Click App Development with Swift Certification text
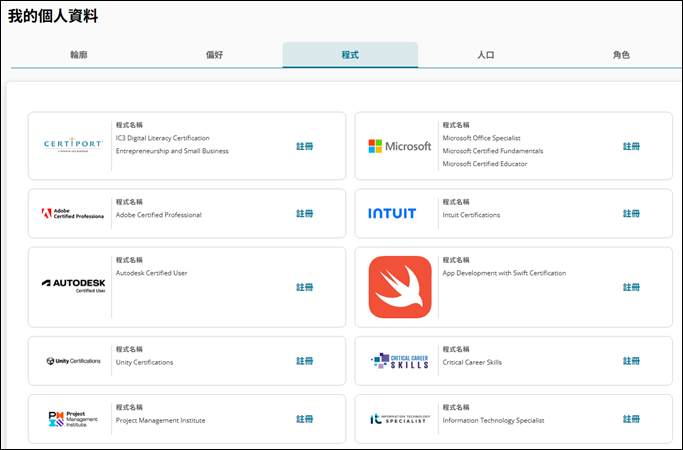This screenshot has height=450, width=683. coord(504,273)
